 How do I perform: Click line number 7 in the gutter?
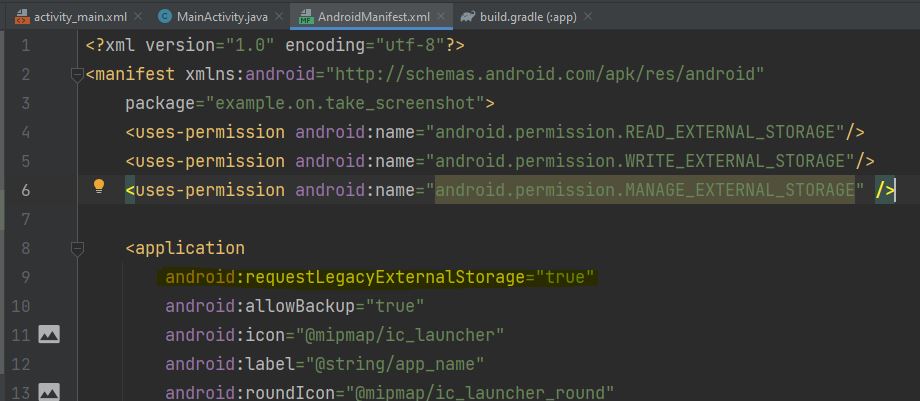tap(25, 219)
